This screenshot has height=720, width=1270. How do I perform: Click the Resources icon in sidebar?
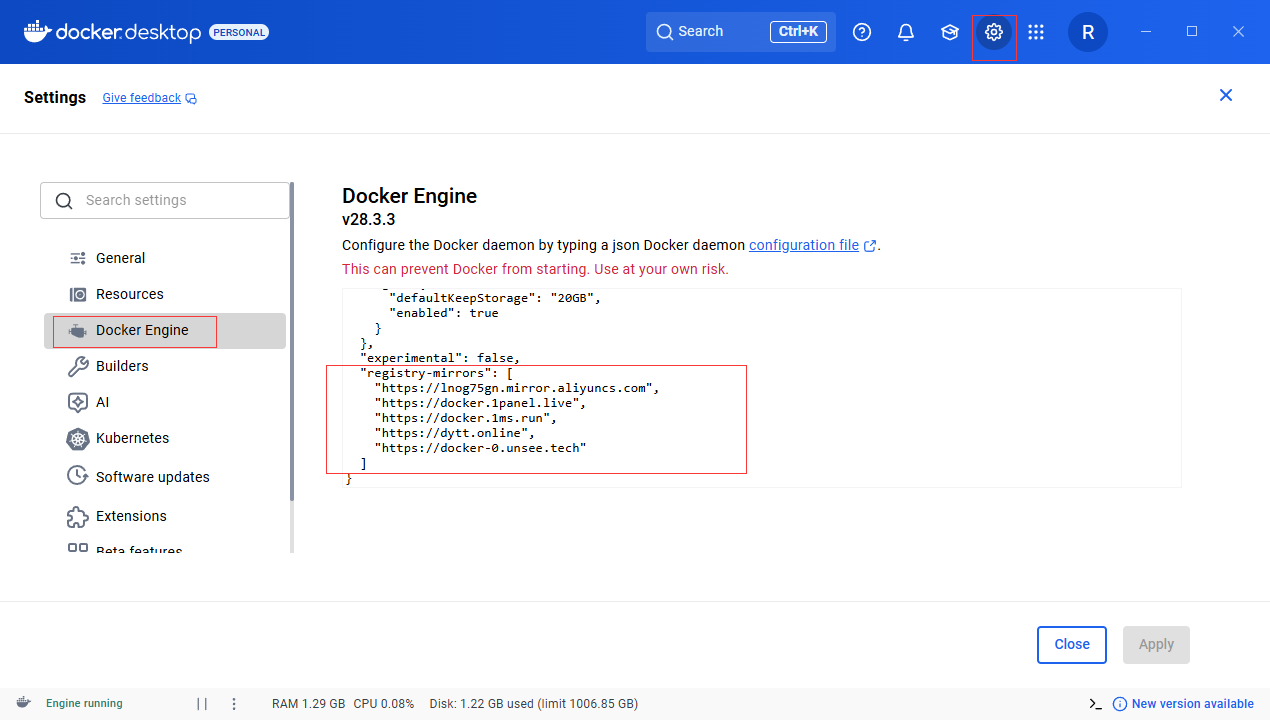(78, 294)
